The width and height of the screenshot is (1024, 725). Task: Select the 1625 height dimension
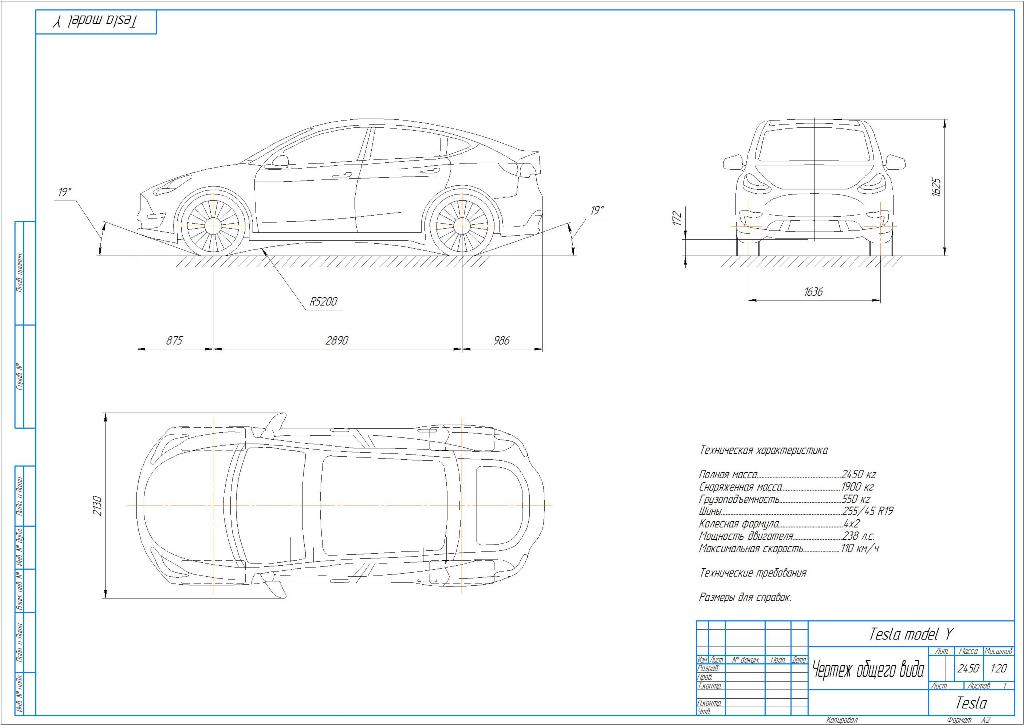coord(937,187)
